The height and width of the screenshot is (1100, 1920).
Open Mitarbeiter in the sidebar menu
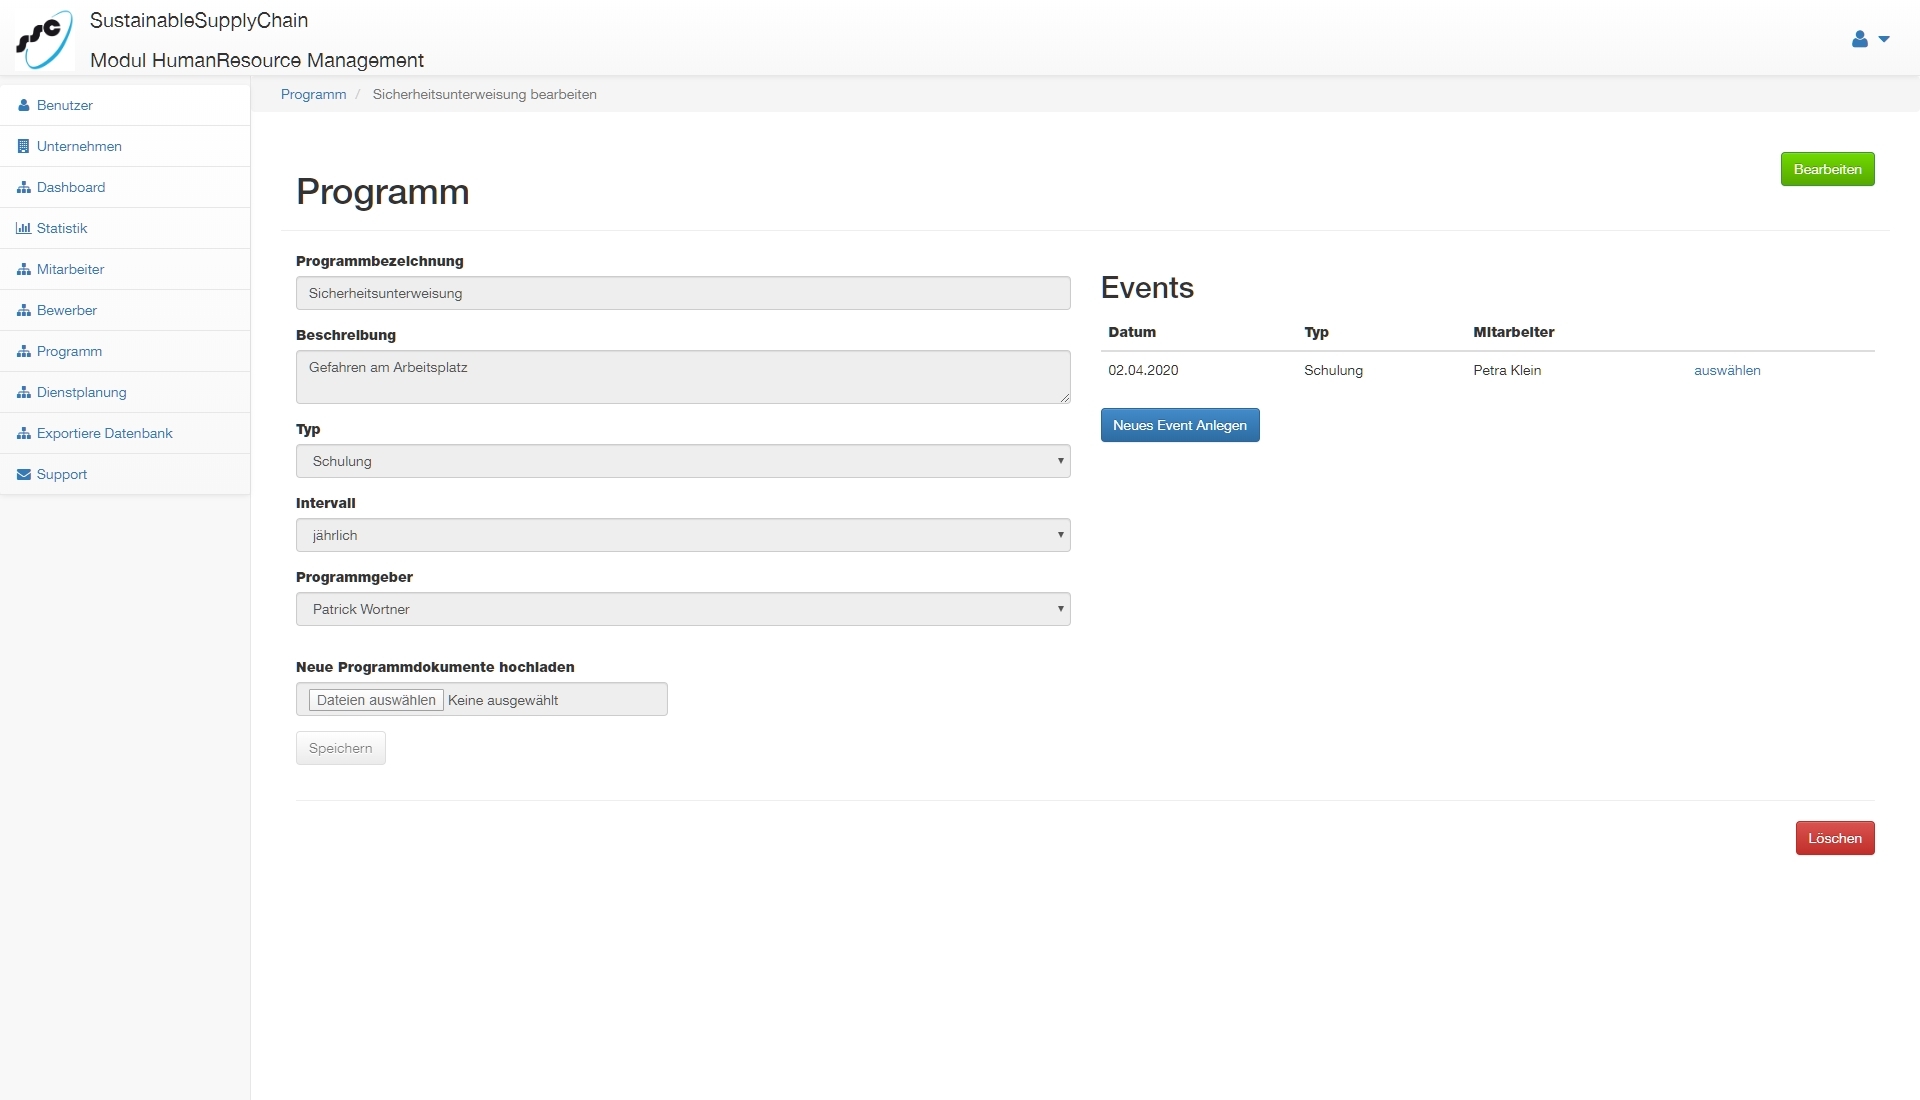pyautogui.click(x=70, y=269)
